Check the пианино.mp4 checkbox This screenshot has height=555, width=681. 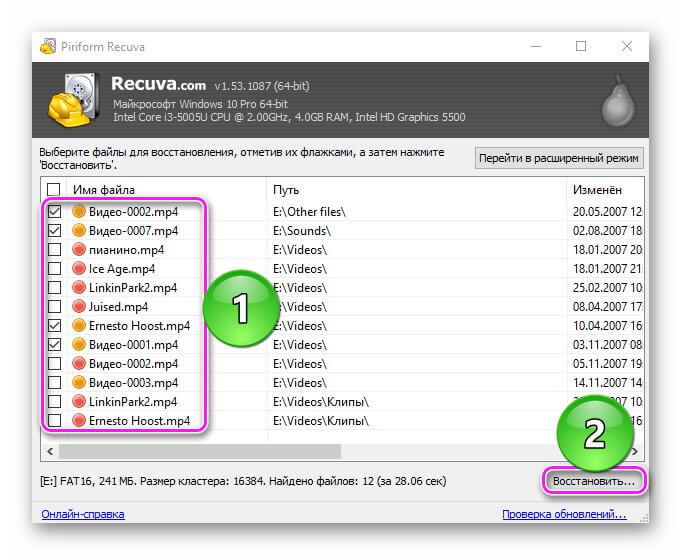pos(54,249)
